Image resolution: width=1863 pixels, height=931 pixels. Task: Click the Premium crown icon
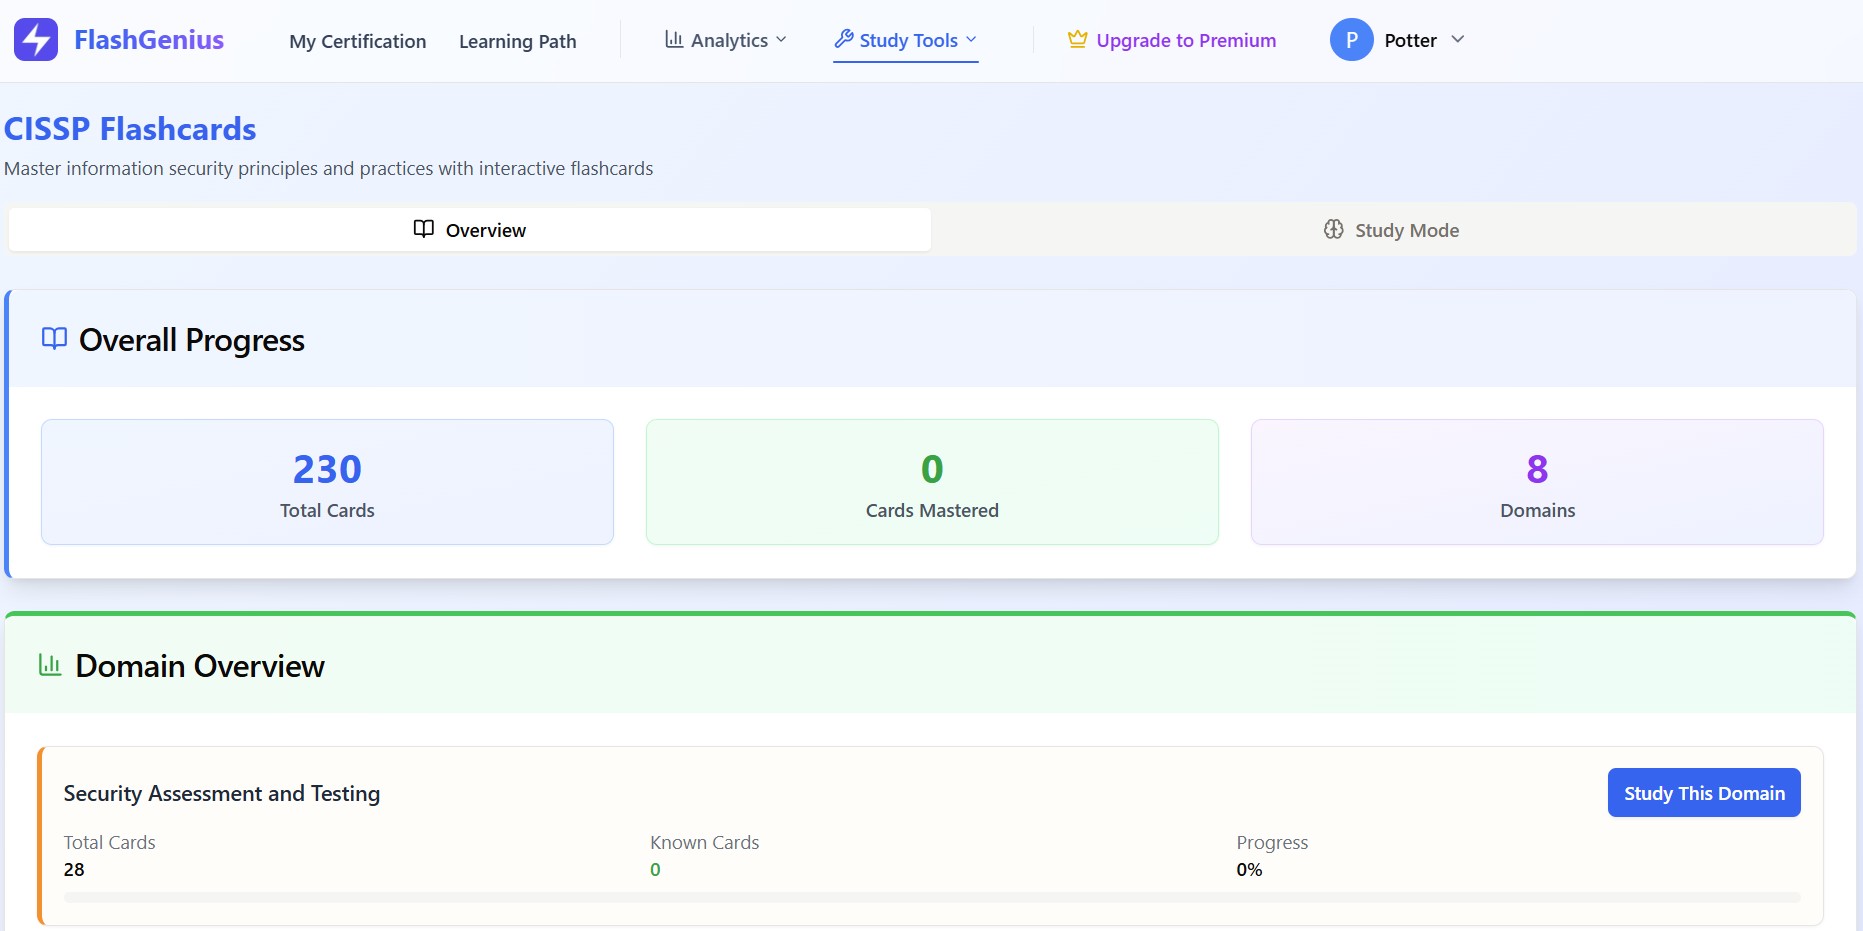[1077, 40]
